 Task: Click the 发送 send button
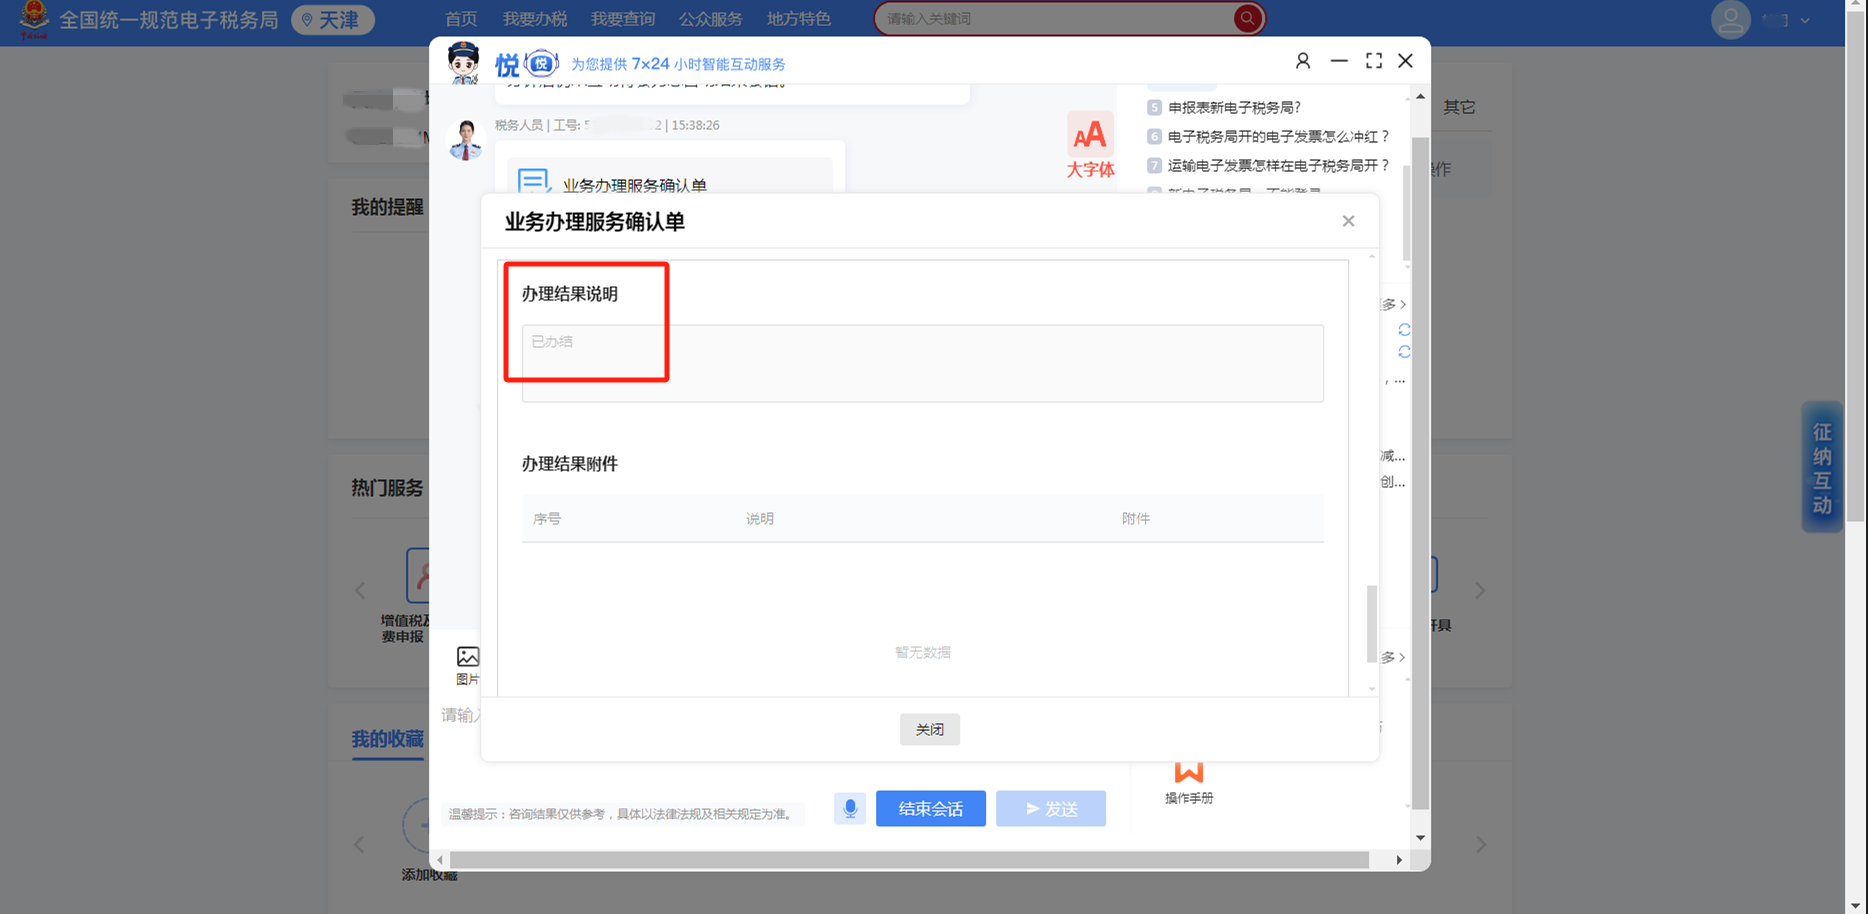[1050, 808]
